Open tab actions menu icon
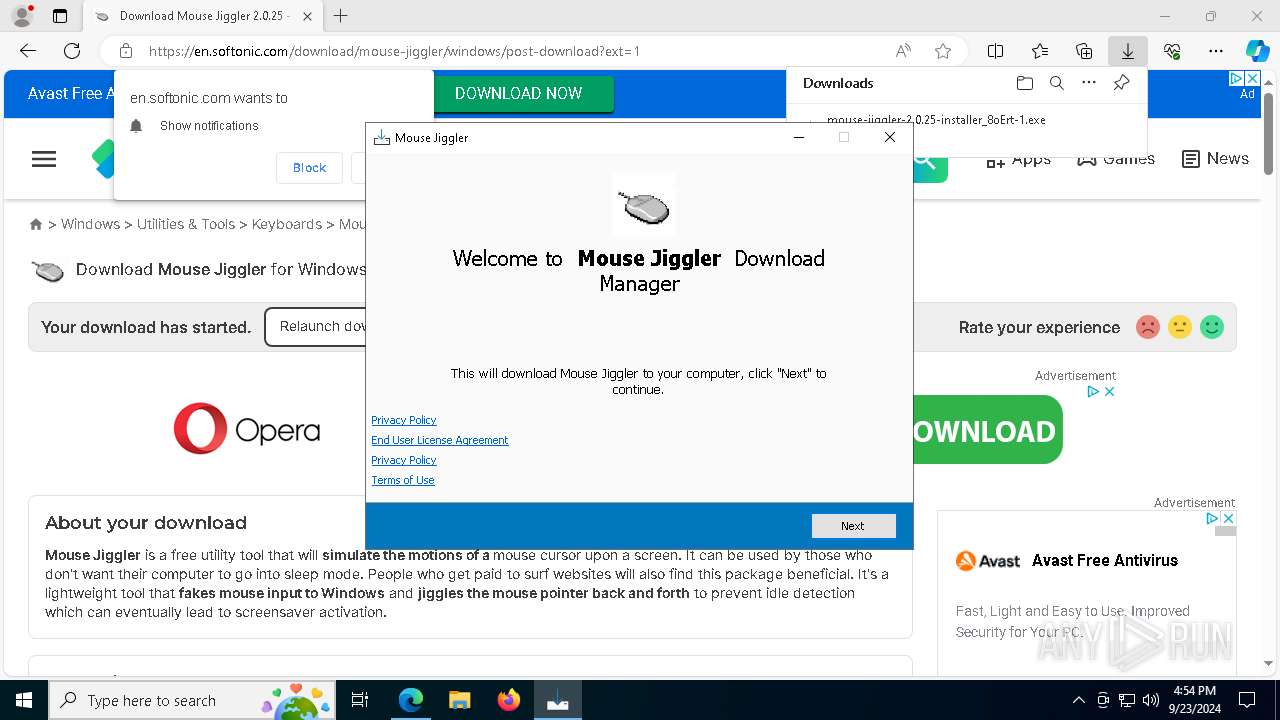Screen dimensions: 1280x720 click(60, 16)
